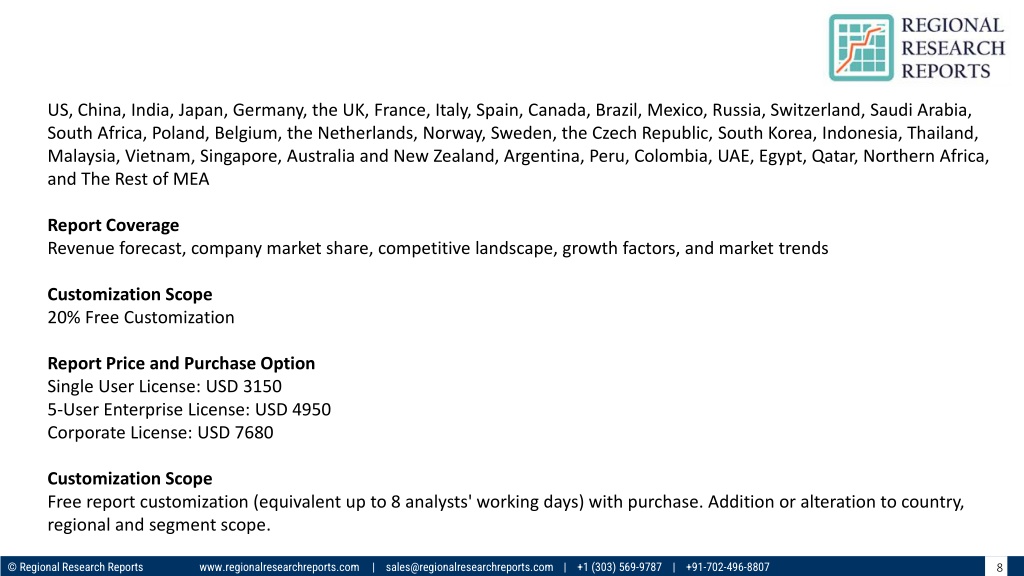Click the Report Price and Purchase Option heading
1024x576 pixels.
181,363
